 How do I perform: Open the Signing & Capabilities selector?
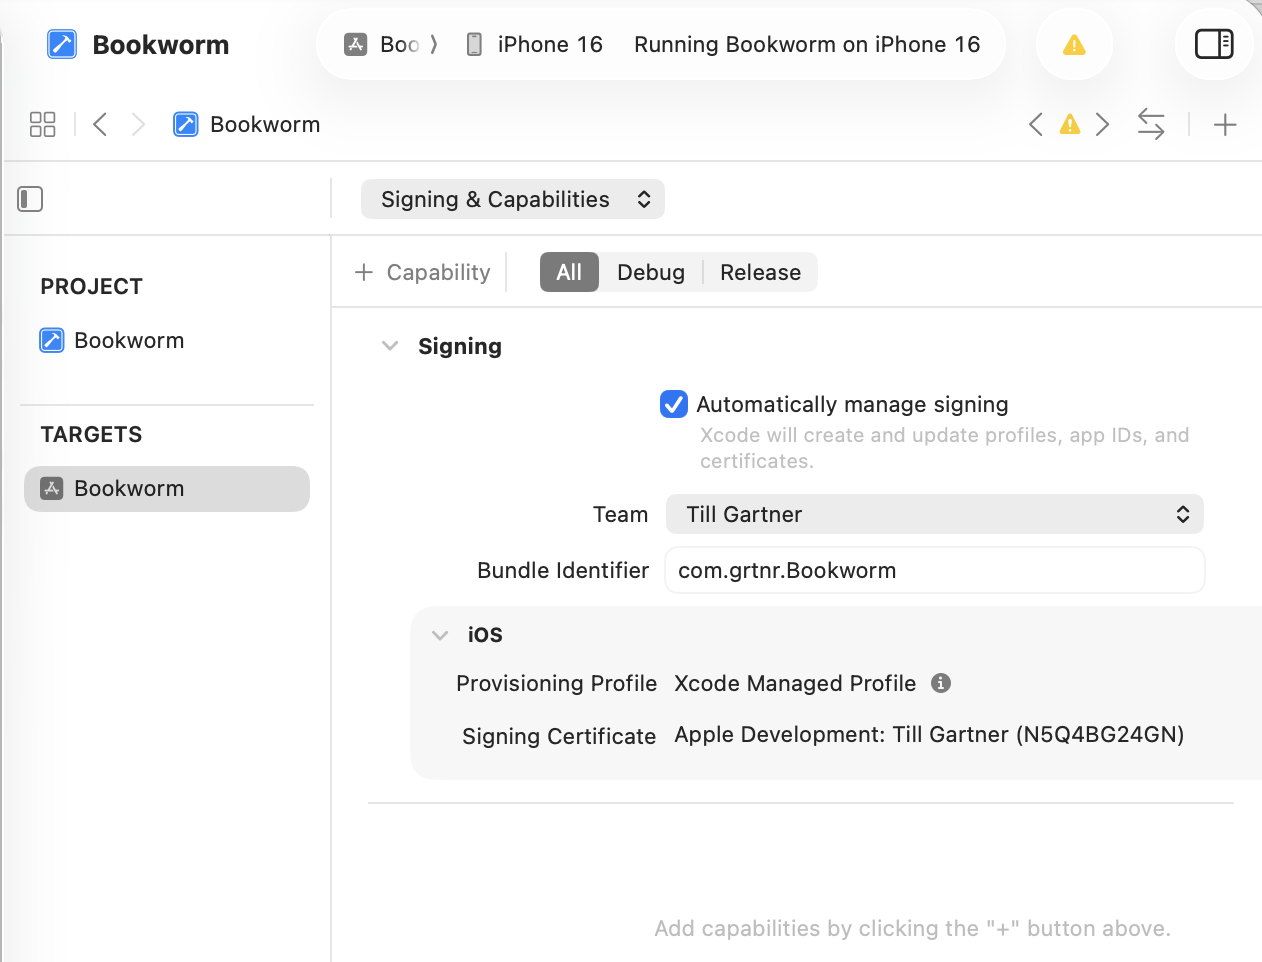[512, 199]
